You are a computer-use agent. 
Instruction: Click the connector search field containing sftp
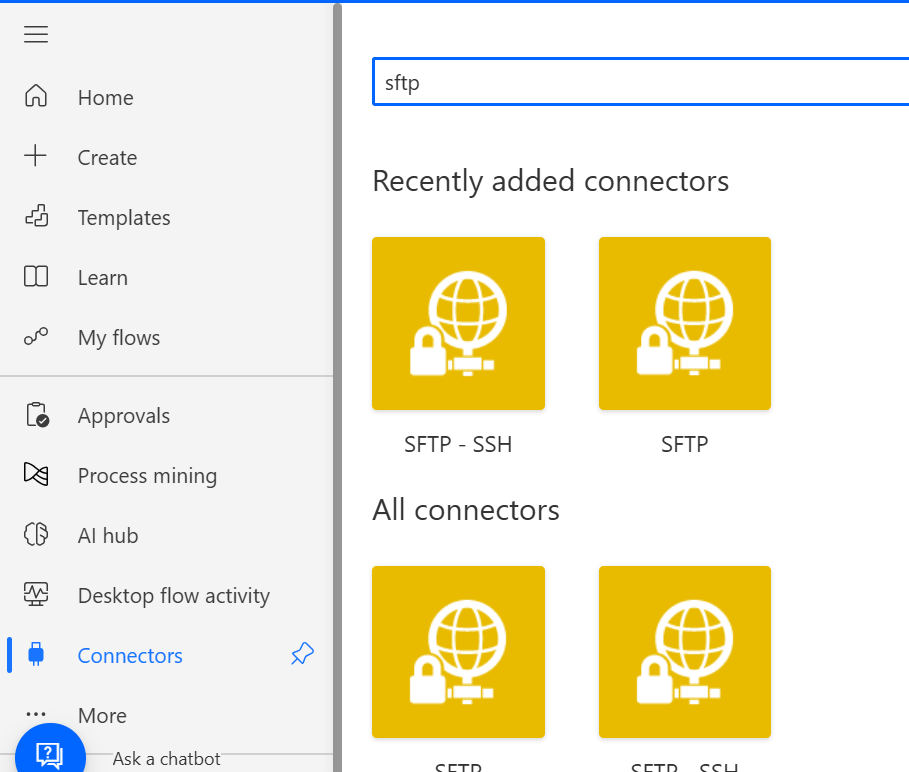tap(641, 82)
